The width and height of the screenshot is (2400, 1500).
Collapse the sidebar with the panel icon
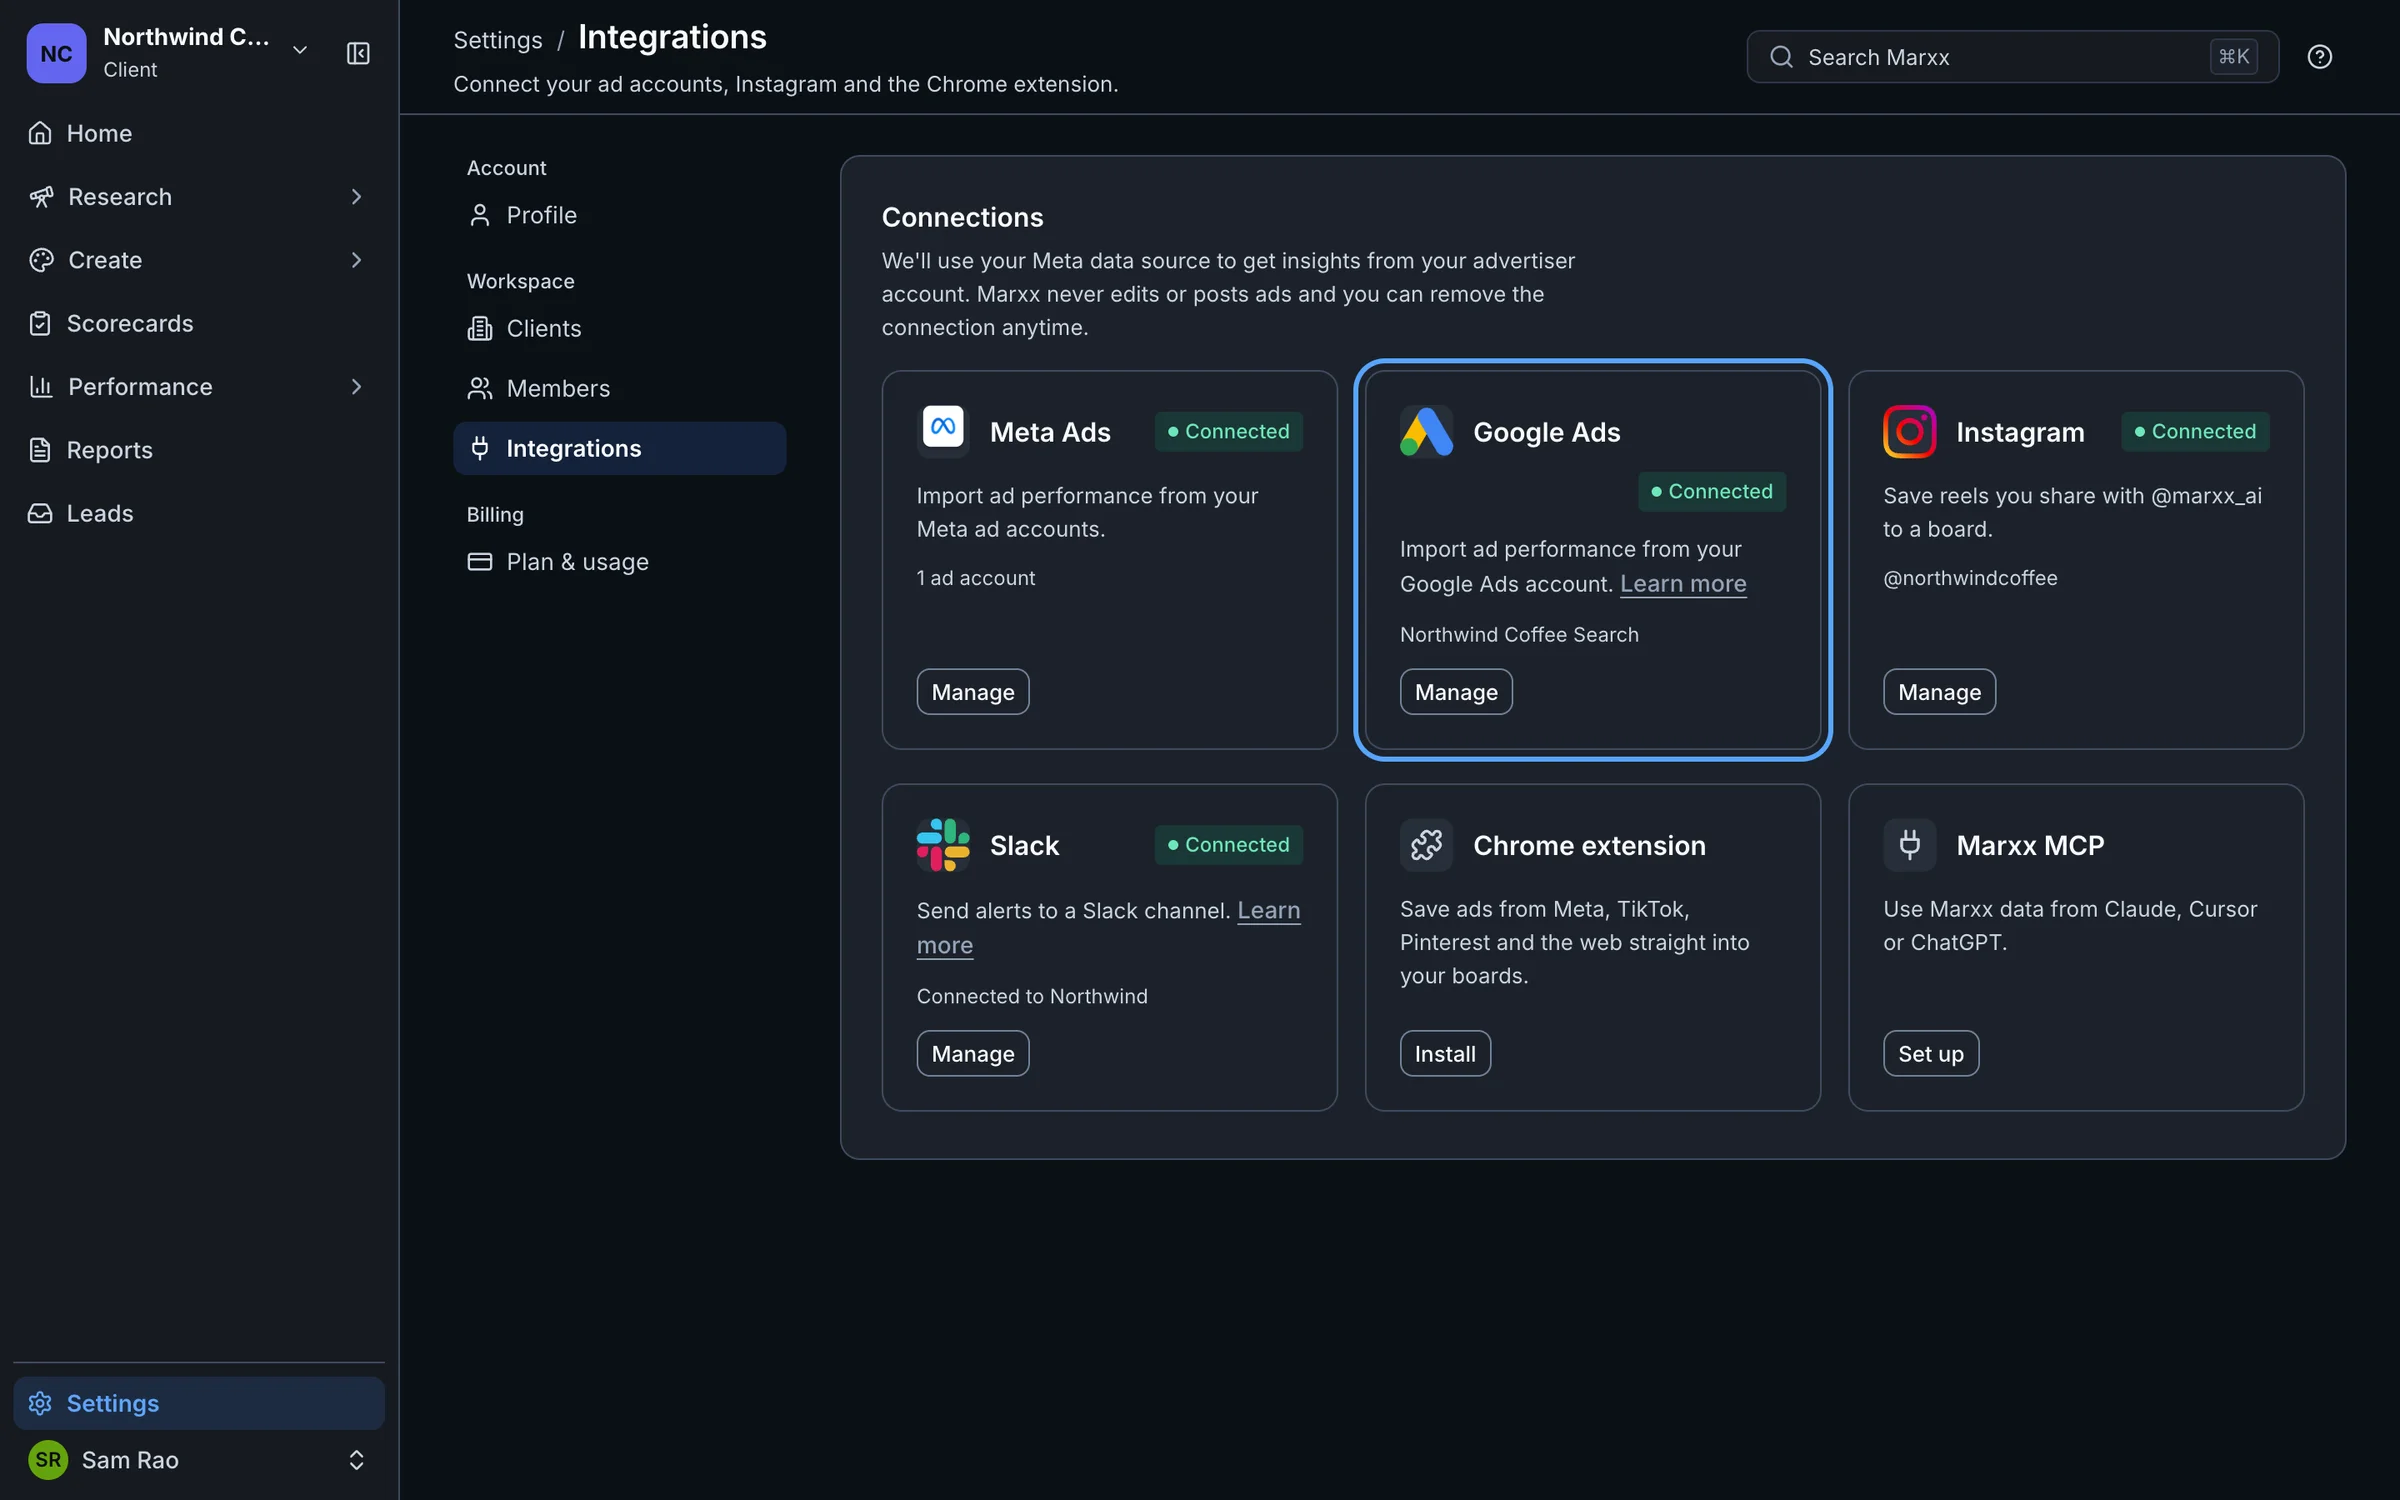[x=358, y=53]
